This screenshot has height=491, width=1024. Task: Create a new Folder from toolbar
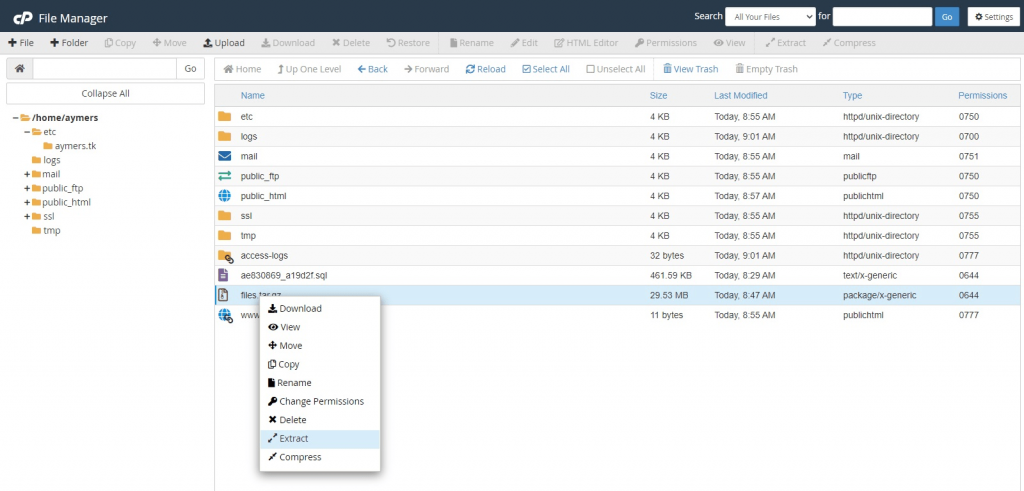pyautogui.click(x=69, y=43)
